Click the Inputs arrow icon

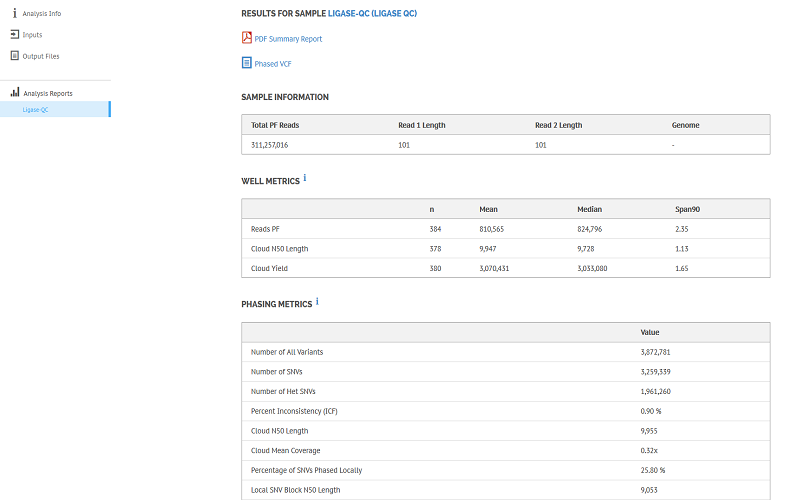pyautogui.click(x=14, y=35)
